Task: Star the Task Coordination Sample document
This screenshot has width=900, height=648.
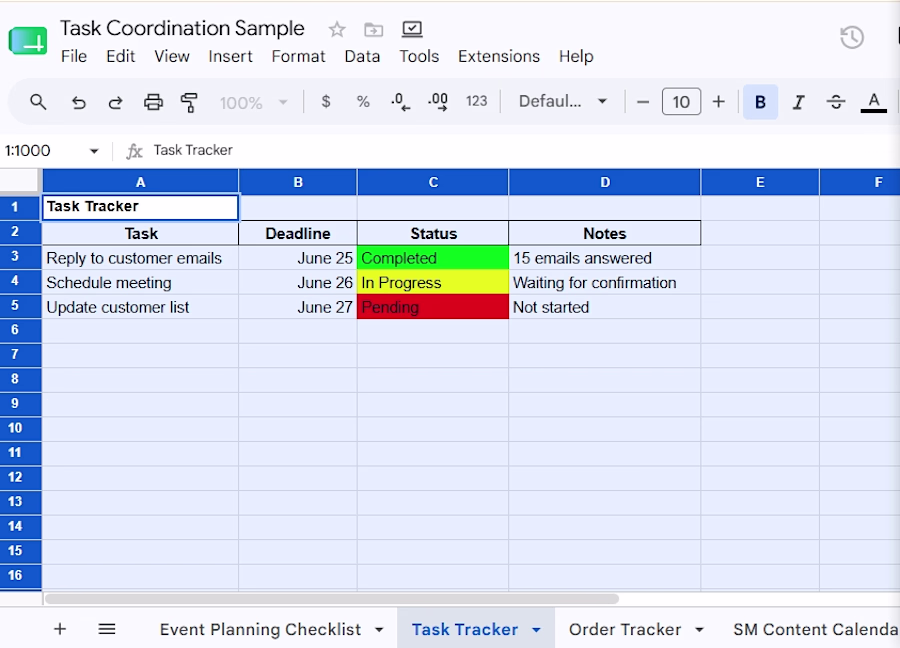Action: (x=337, y=29)
